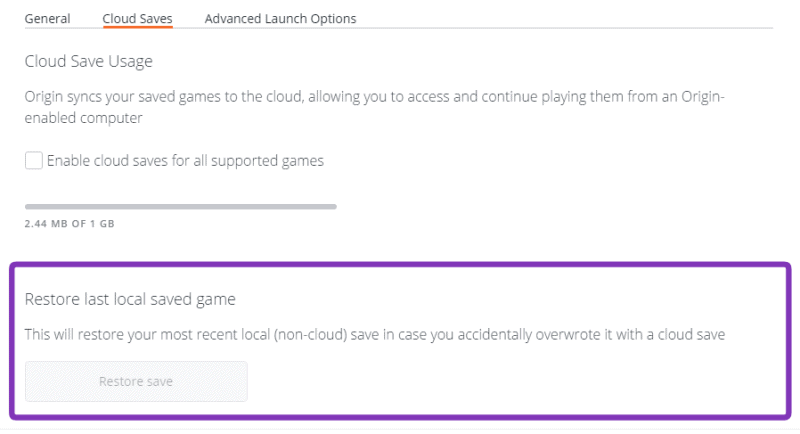
Task: Select the Cloud Saves tab
Action: click(137, 18)
